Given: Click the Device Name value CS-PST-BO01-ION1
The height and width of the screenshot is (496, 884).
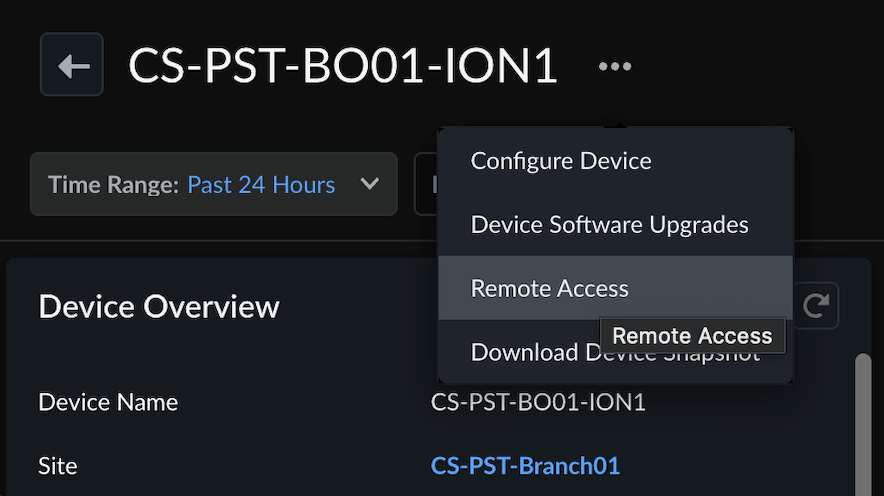Looking at the screenshot, I should coord(538,403).
